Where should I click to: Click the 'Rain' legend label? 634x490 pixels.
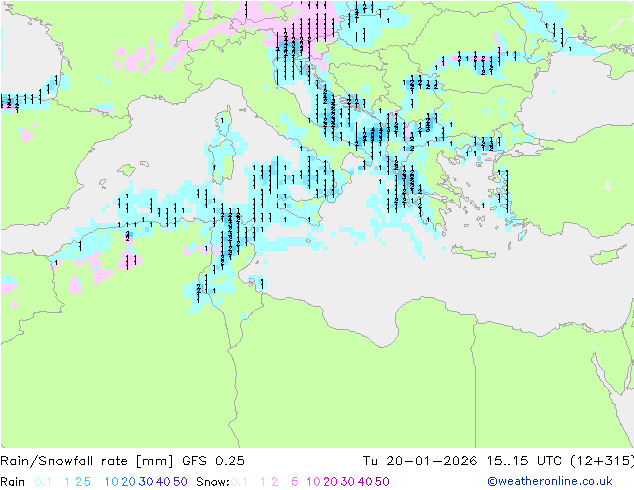click(13, 482)
